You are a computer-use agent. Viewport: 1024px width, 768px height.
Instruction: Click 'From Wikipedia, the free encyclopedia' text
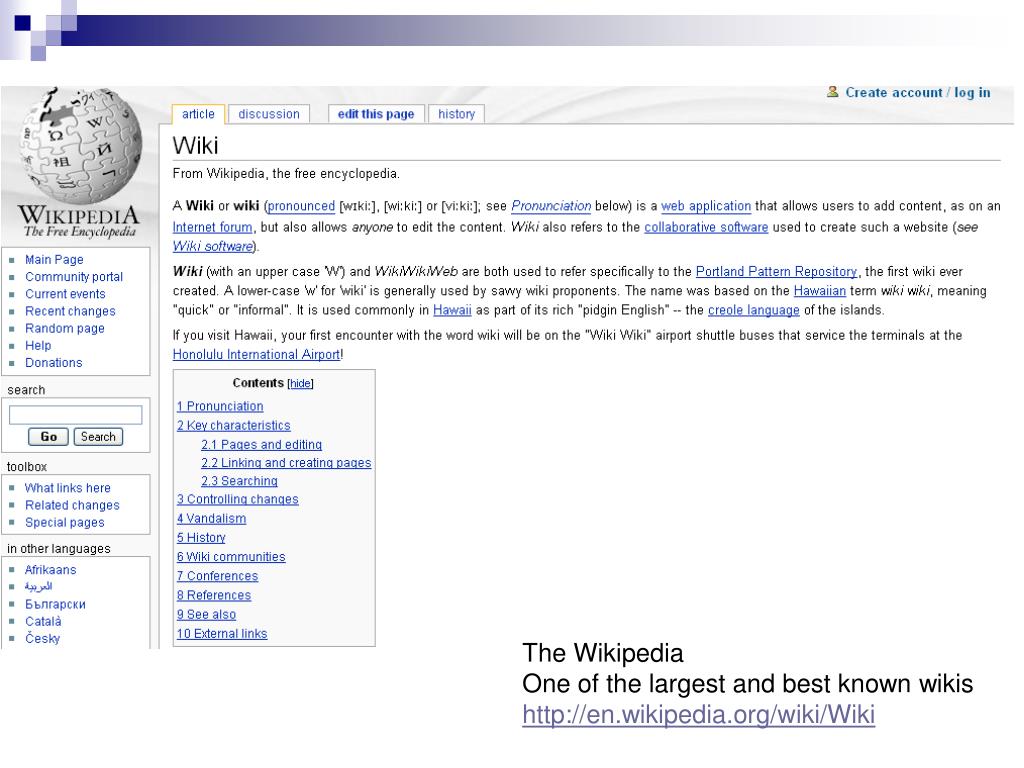(286, 174)
